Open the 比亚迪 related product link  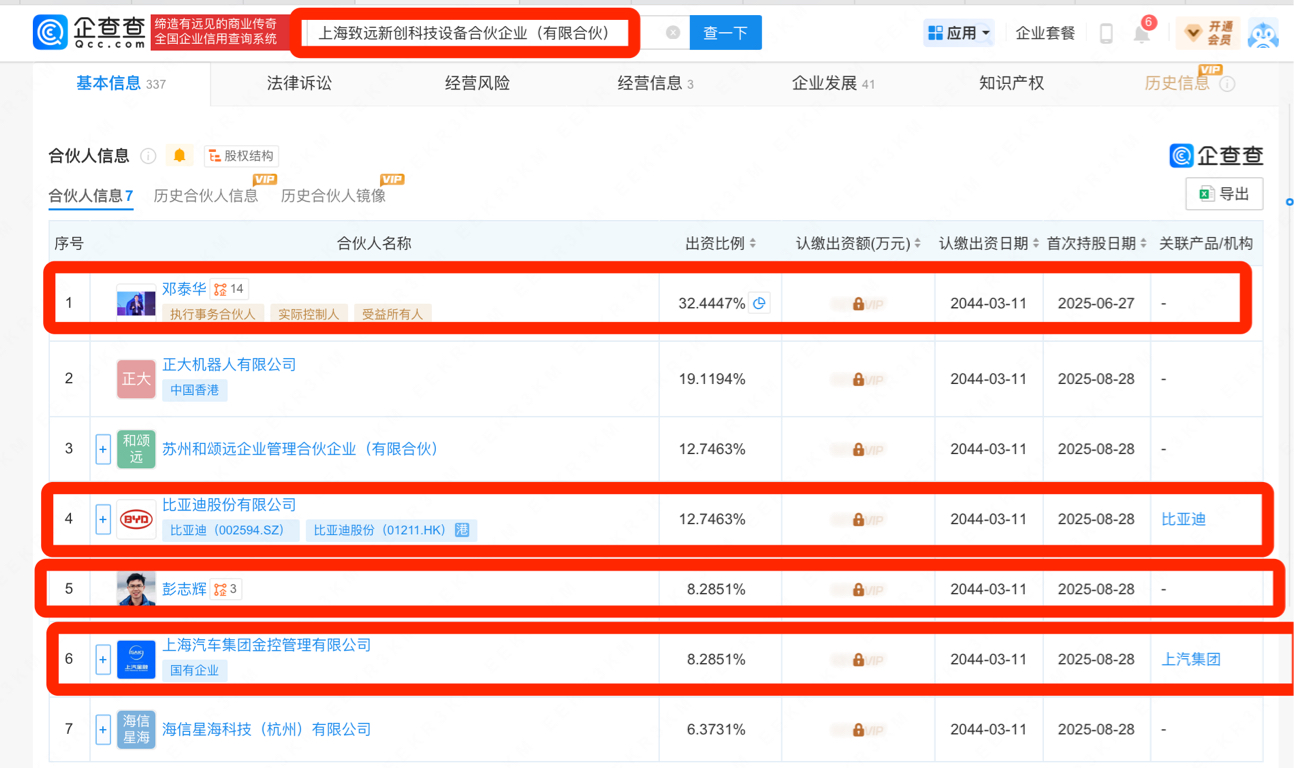[x=1184, y=520]
